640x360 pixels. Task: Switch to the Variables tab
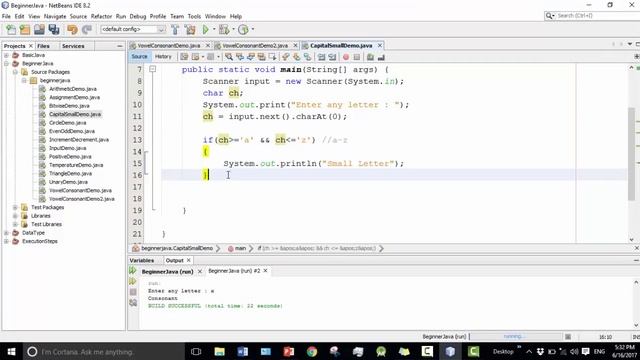tap(142, 260)
